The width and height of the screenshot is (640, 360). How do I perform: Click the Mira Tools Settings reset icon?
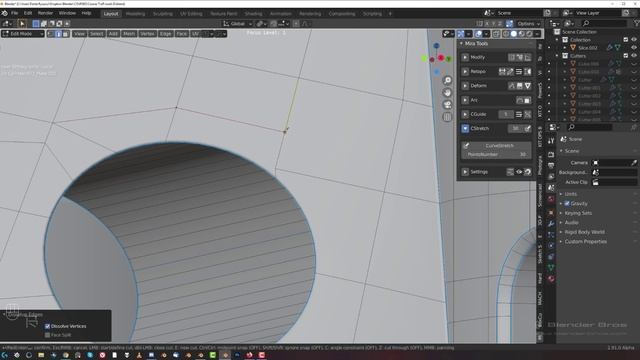[527, 172]
